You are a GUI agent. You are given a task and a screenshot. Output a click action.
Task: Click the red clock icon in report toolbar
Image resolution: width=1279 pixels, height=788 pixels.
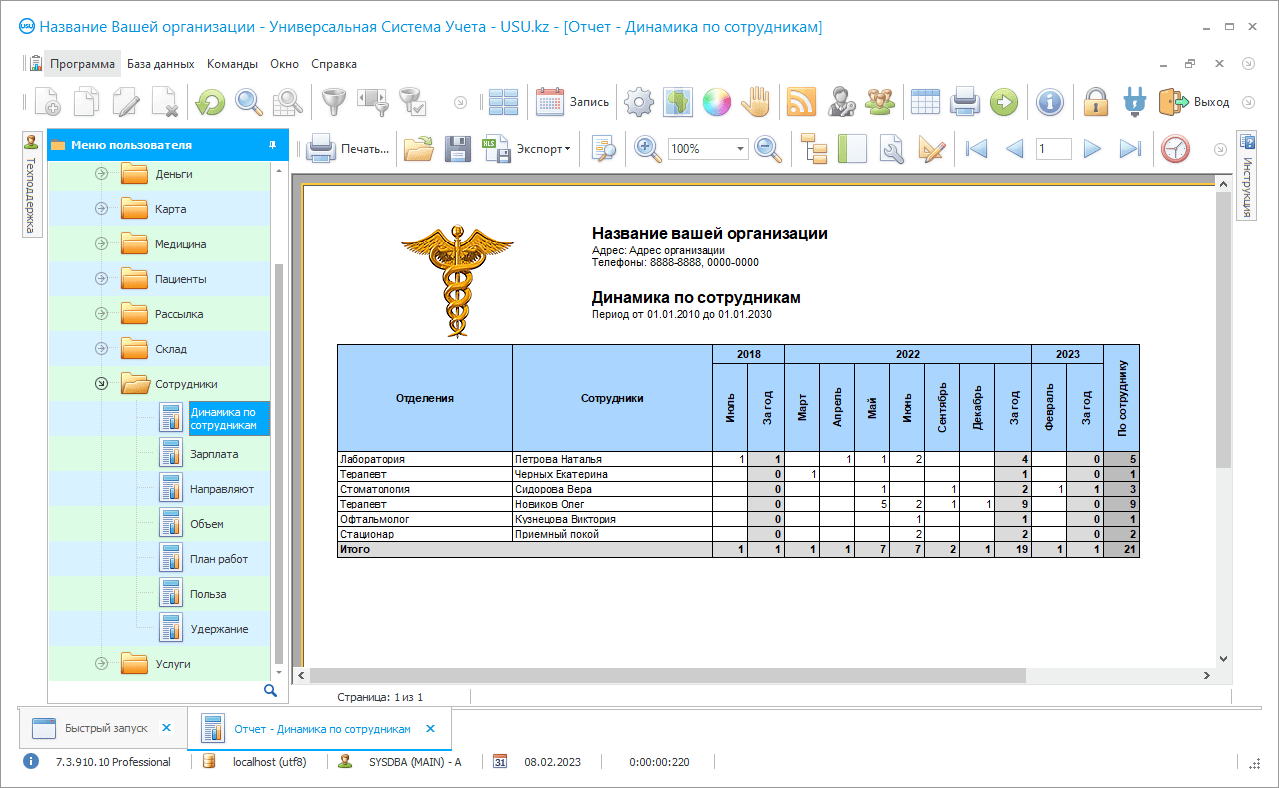pyautogui.click(x=1175, y=149)
